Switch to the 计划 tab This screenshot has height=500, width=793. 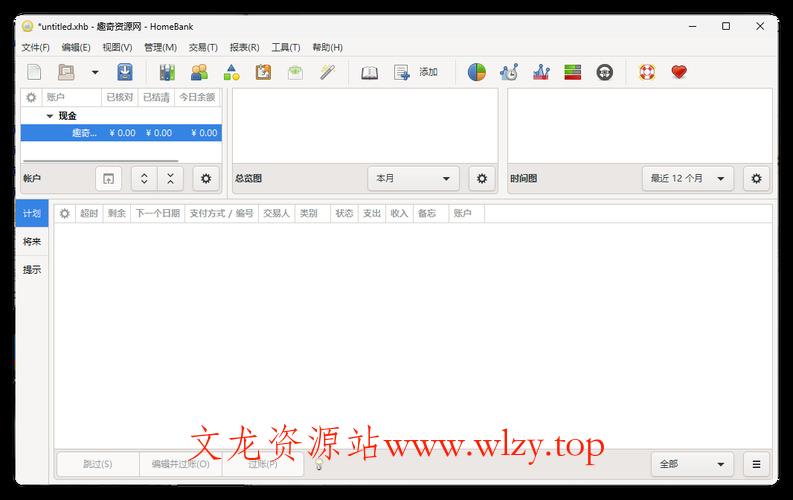click(x=32, y=213)
